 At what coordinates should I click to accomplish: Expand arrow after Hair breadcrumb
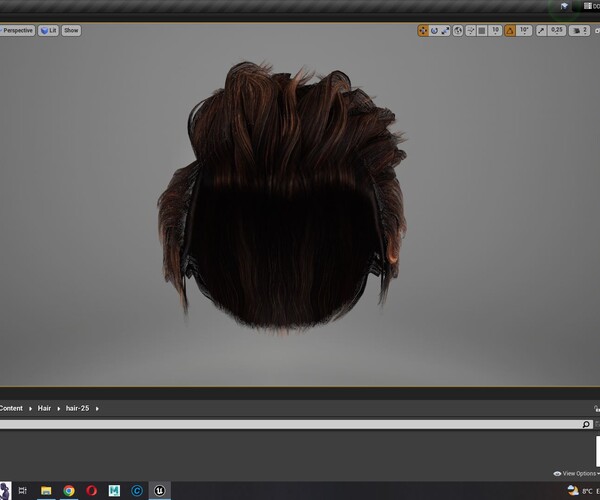point(59,409)
